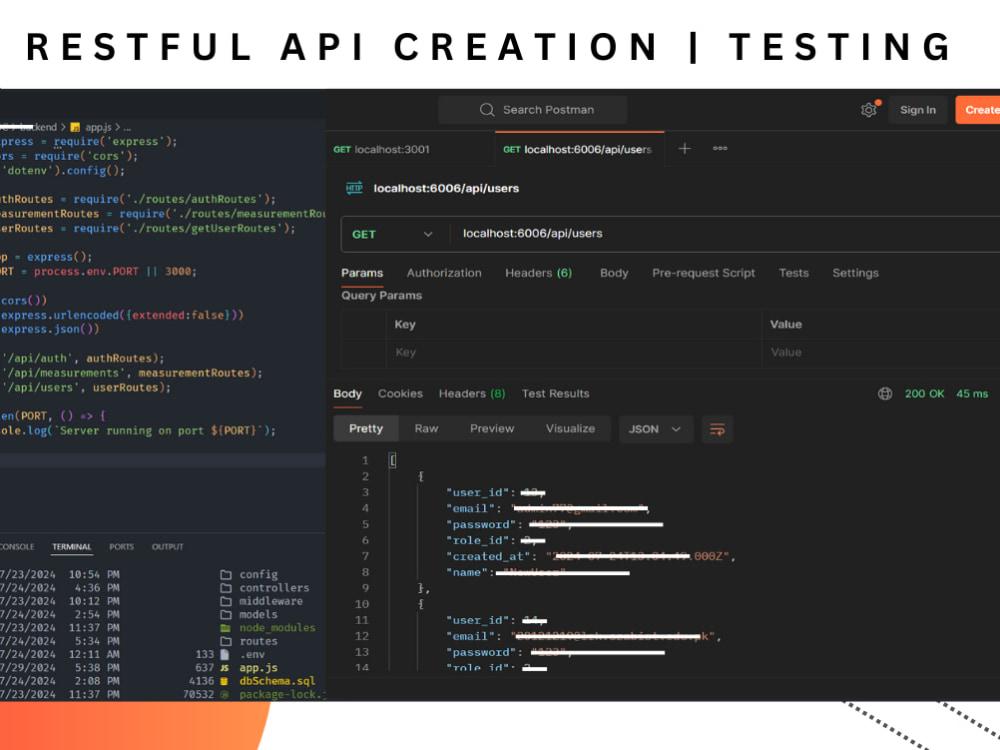
Task: Click the Key column header
Action: 405,324
